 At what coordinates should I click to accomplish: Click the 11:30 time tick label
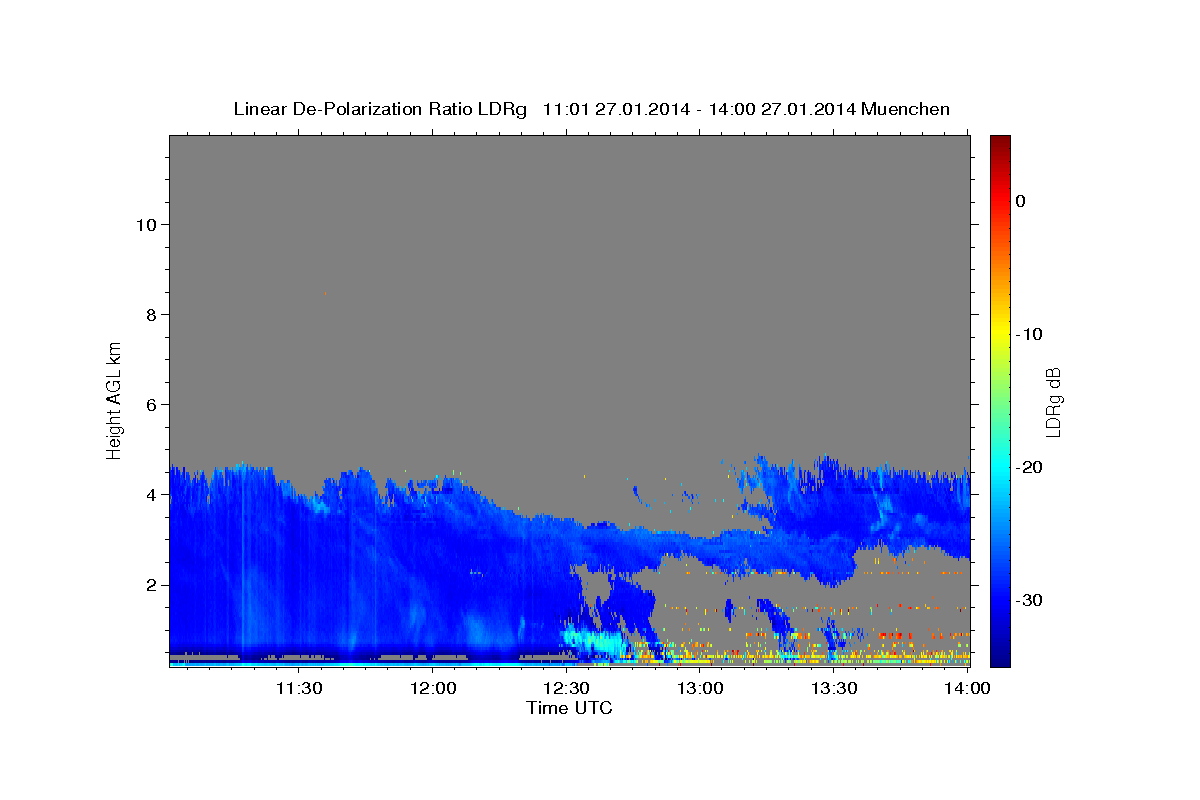tap(298, 688)
